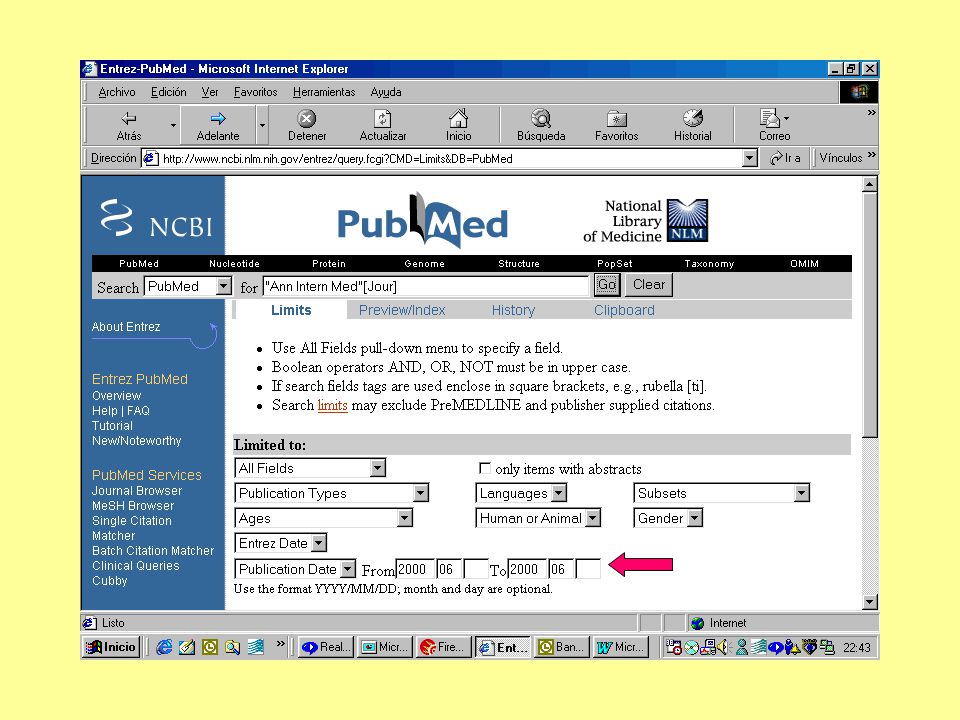Click the To month field showing 06

coord(561,569)
